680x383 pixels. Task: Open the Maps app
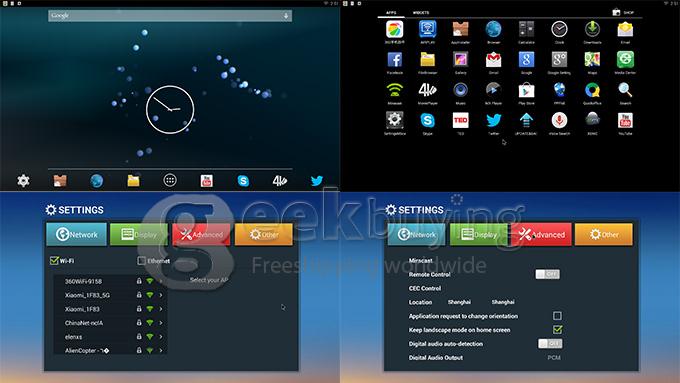click(x=592, y=60)
